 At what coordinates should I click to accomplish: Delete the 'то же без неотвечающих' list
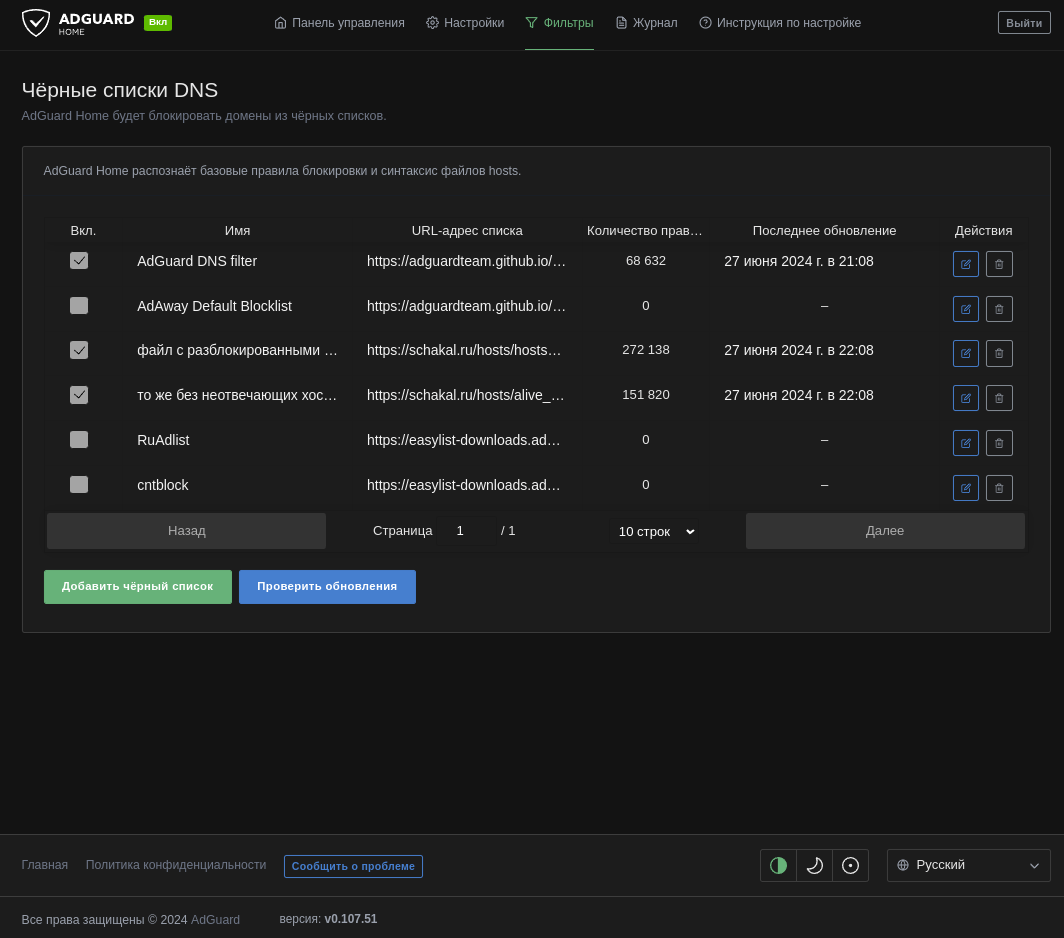click(x=999, y=398)
